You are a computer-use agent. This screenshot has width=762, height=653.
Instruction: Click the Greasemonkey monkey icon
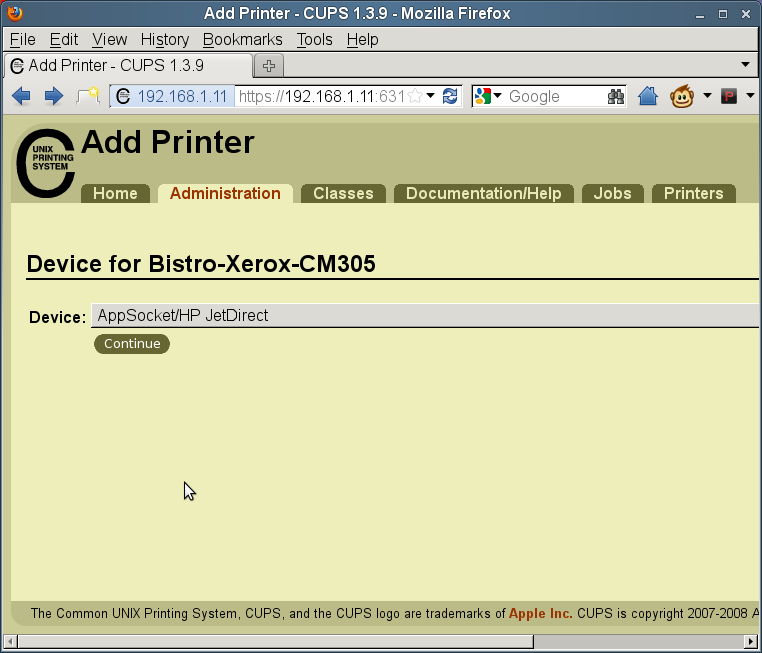682,96
